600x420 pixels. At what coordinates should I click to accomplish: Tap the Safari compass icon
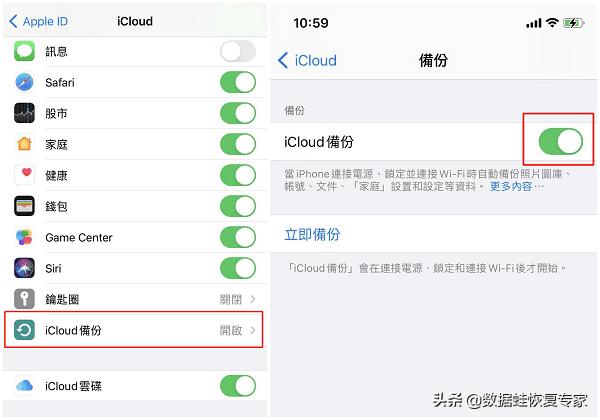click(x=24, y=82)
